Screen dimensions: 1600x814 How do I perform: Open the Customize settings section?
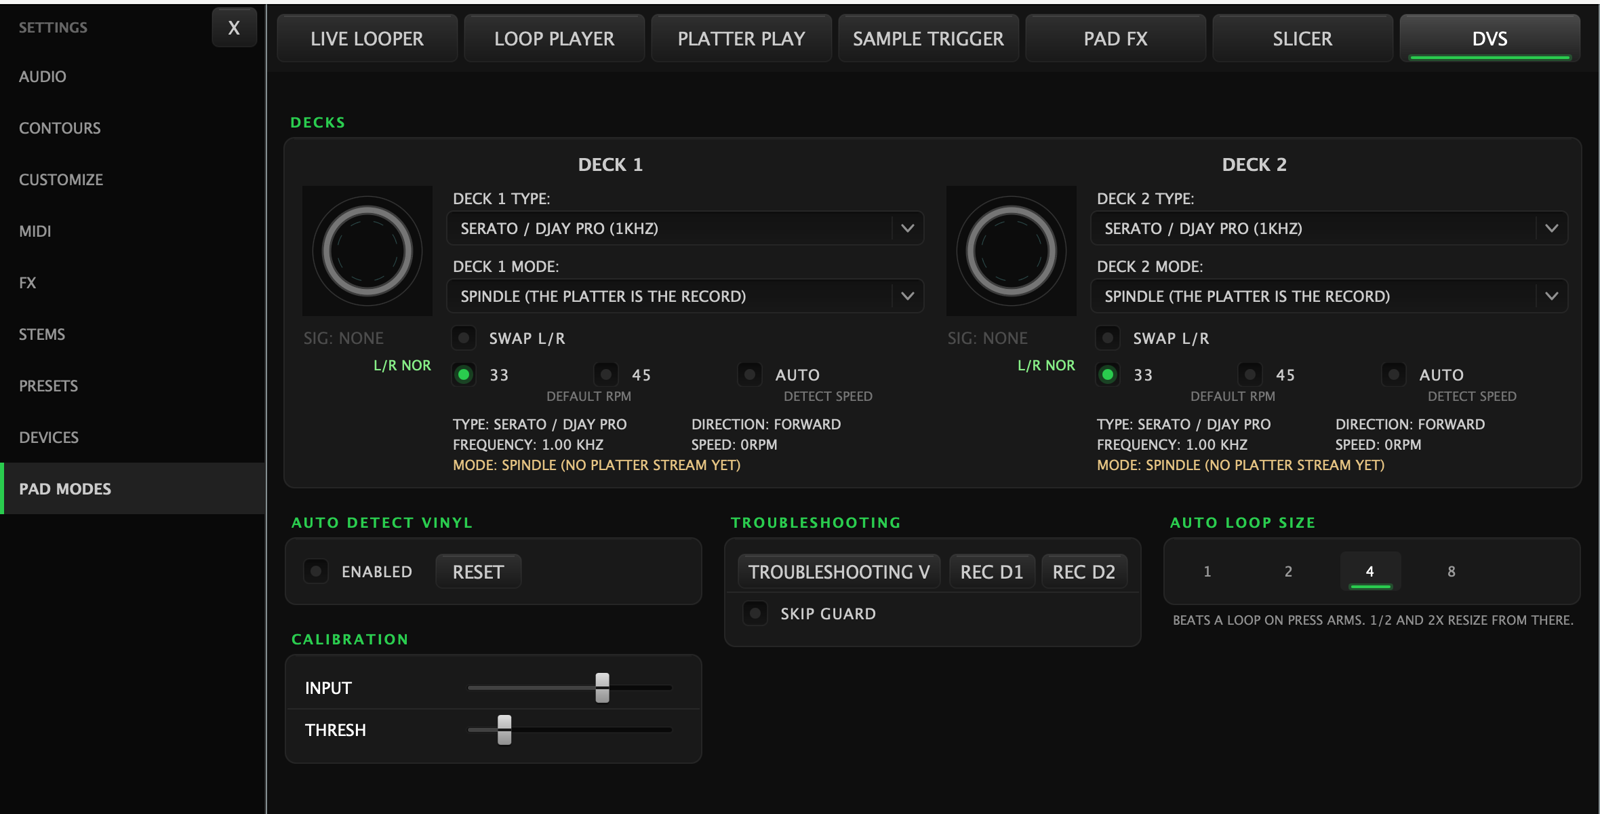point(132,179)
